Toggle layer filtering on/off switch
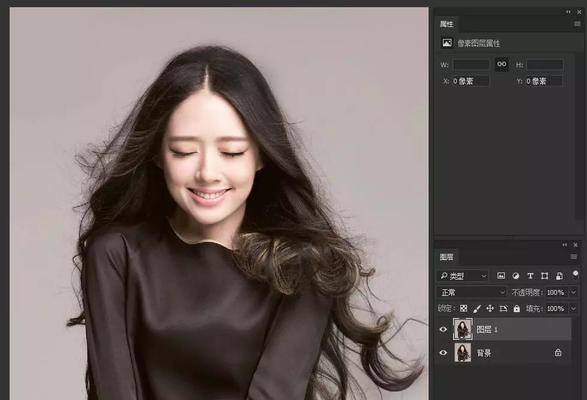This screenshot has height=400, width=587. coord(575,275)
